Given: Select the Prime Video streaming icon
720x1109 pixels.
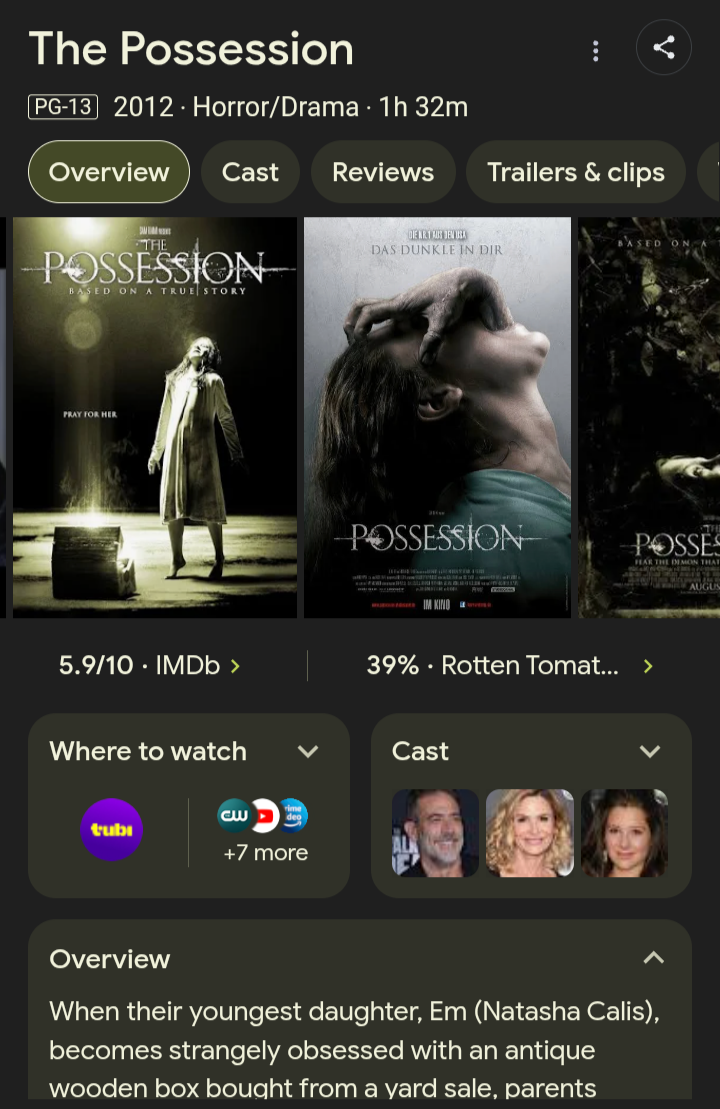Looking at the screenshot, I should (293, 815).
